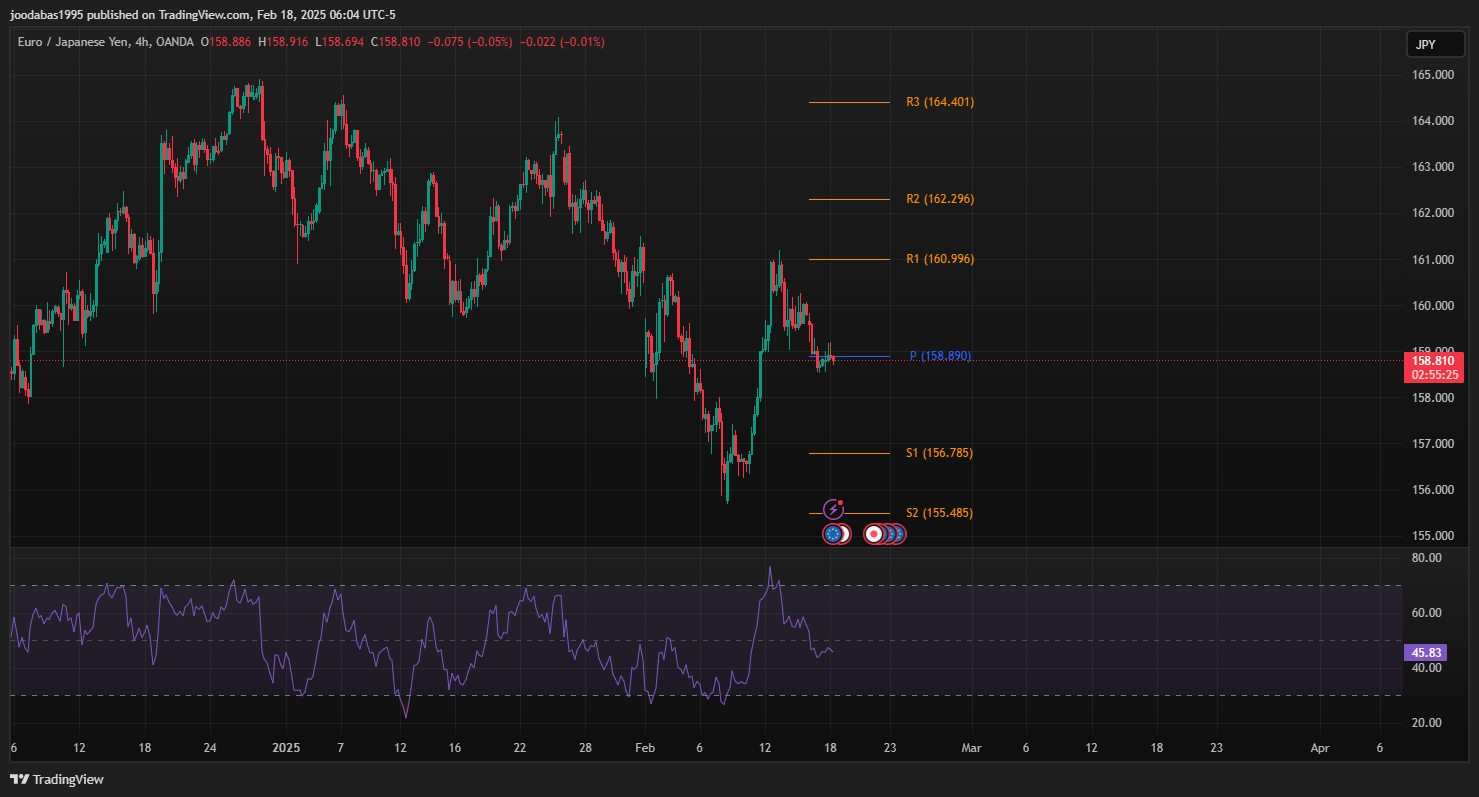Click the 2025 label on time axis
Image resolution: width=1479 pixels, height=797 pixels.
(287, 748)
